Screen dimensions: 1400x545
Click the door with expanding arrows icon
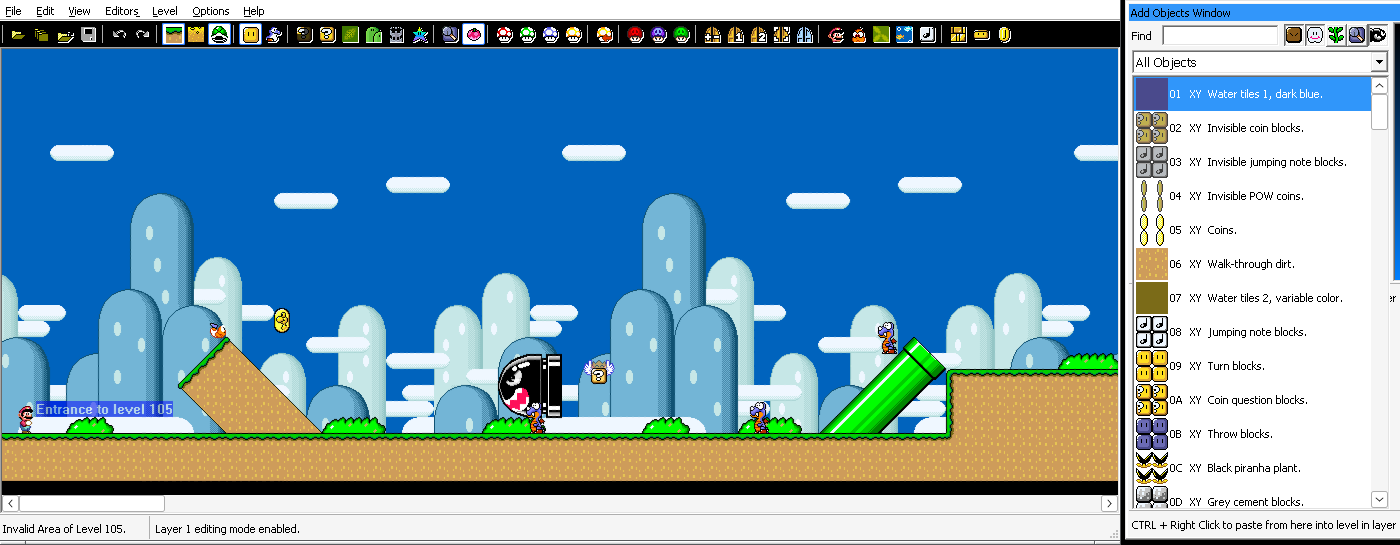click(x=782, y=35)
